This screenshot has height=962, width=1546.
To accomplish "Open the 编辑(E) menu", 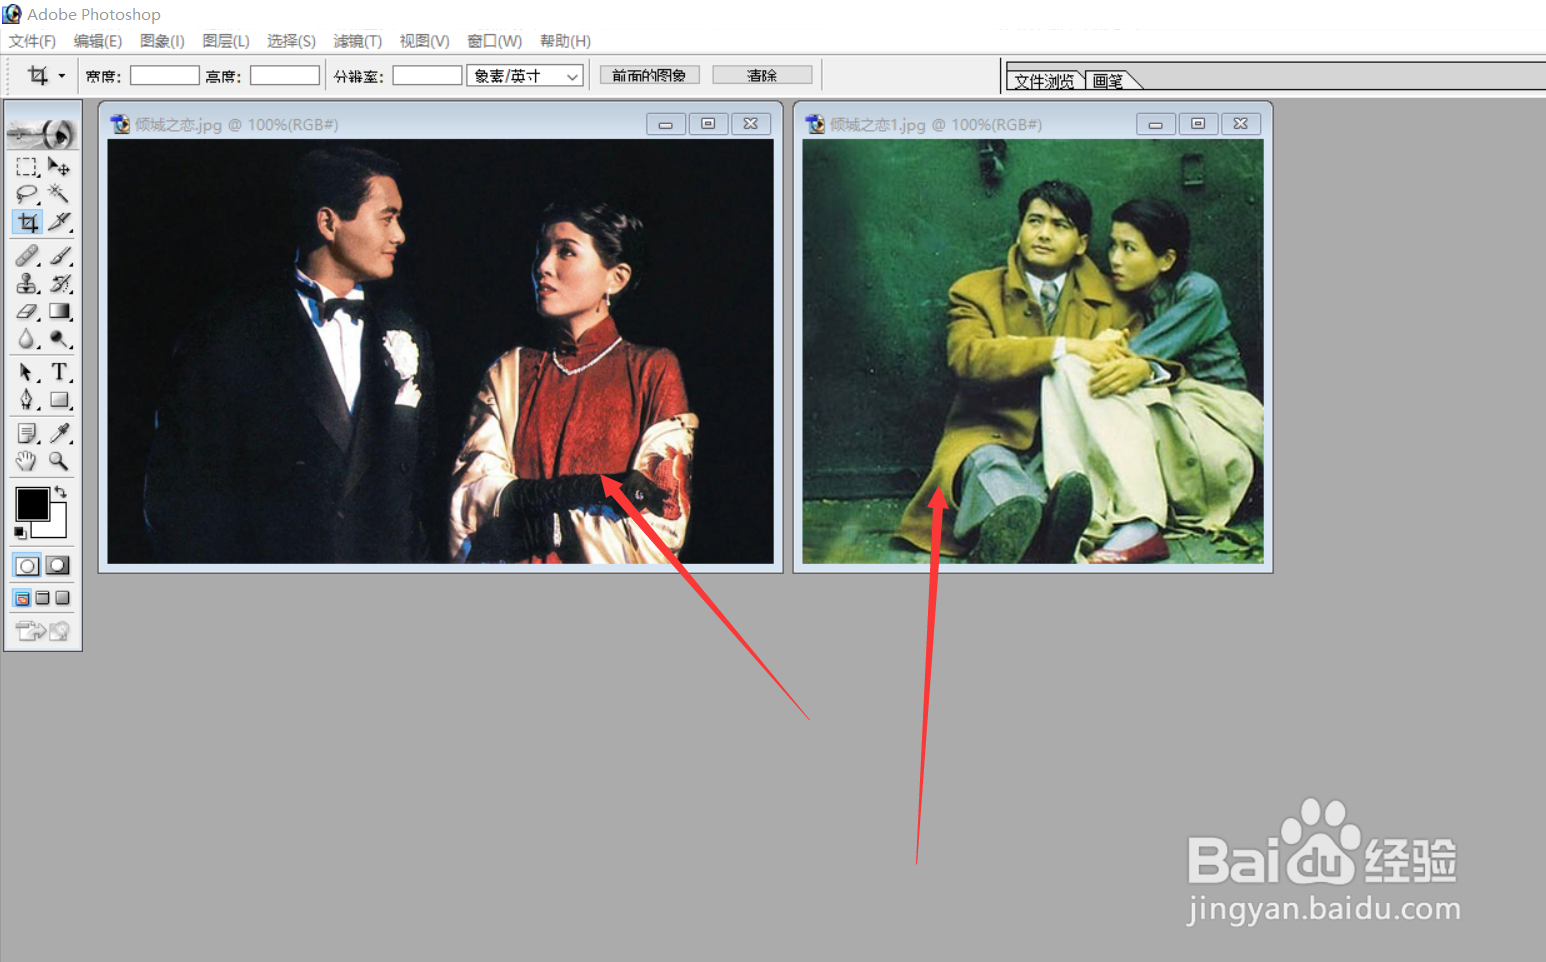I will (97, 41).
